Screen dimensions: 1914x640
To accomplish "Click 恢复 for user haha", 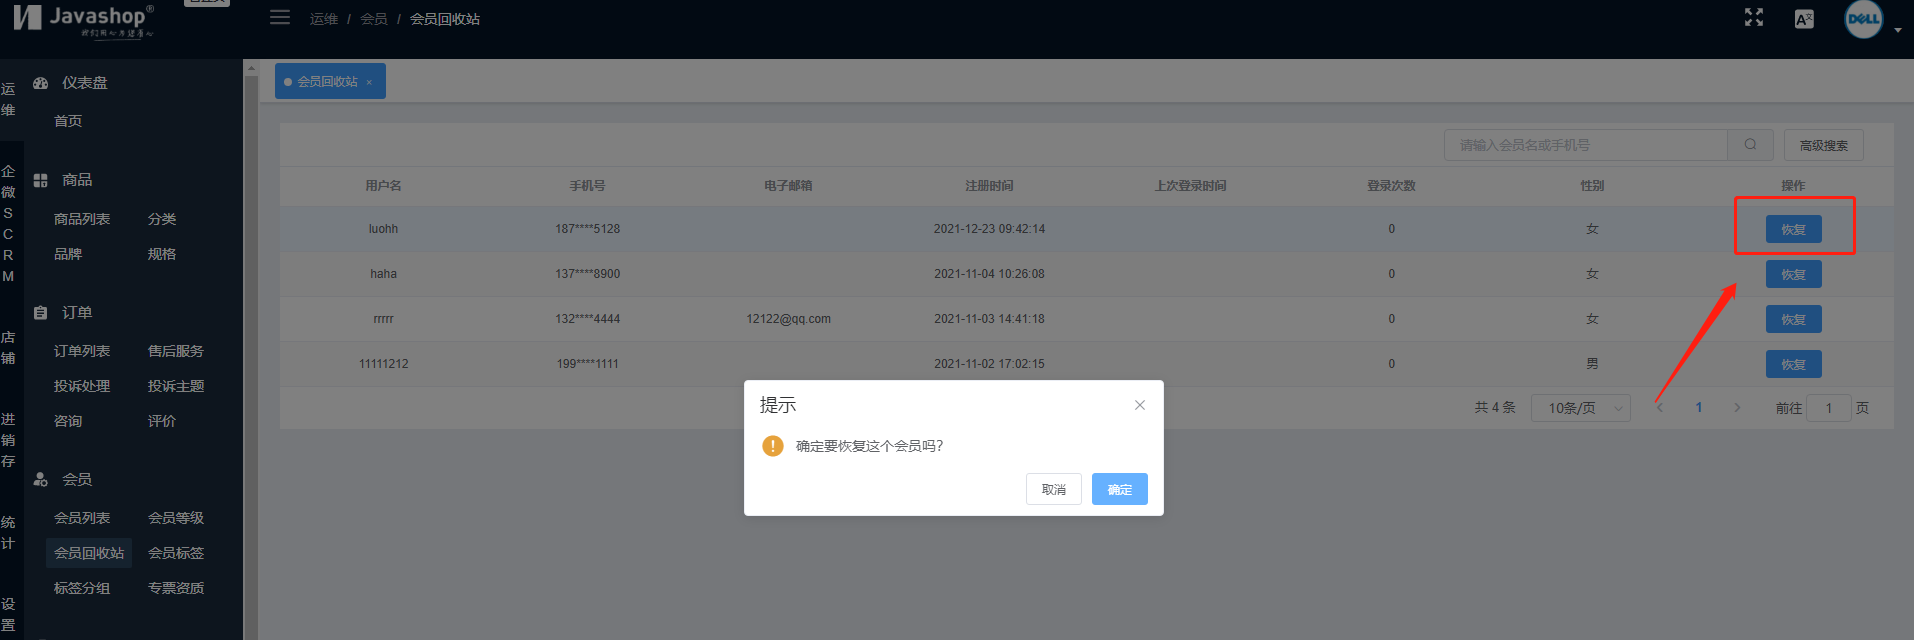I will coord(1793,274).
